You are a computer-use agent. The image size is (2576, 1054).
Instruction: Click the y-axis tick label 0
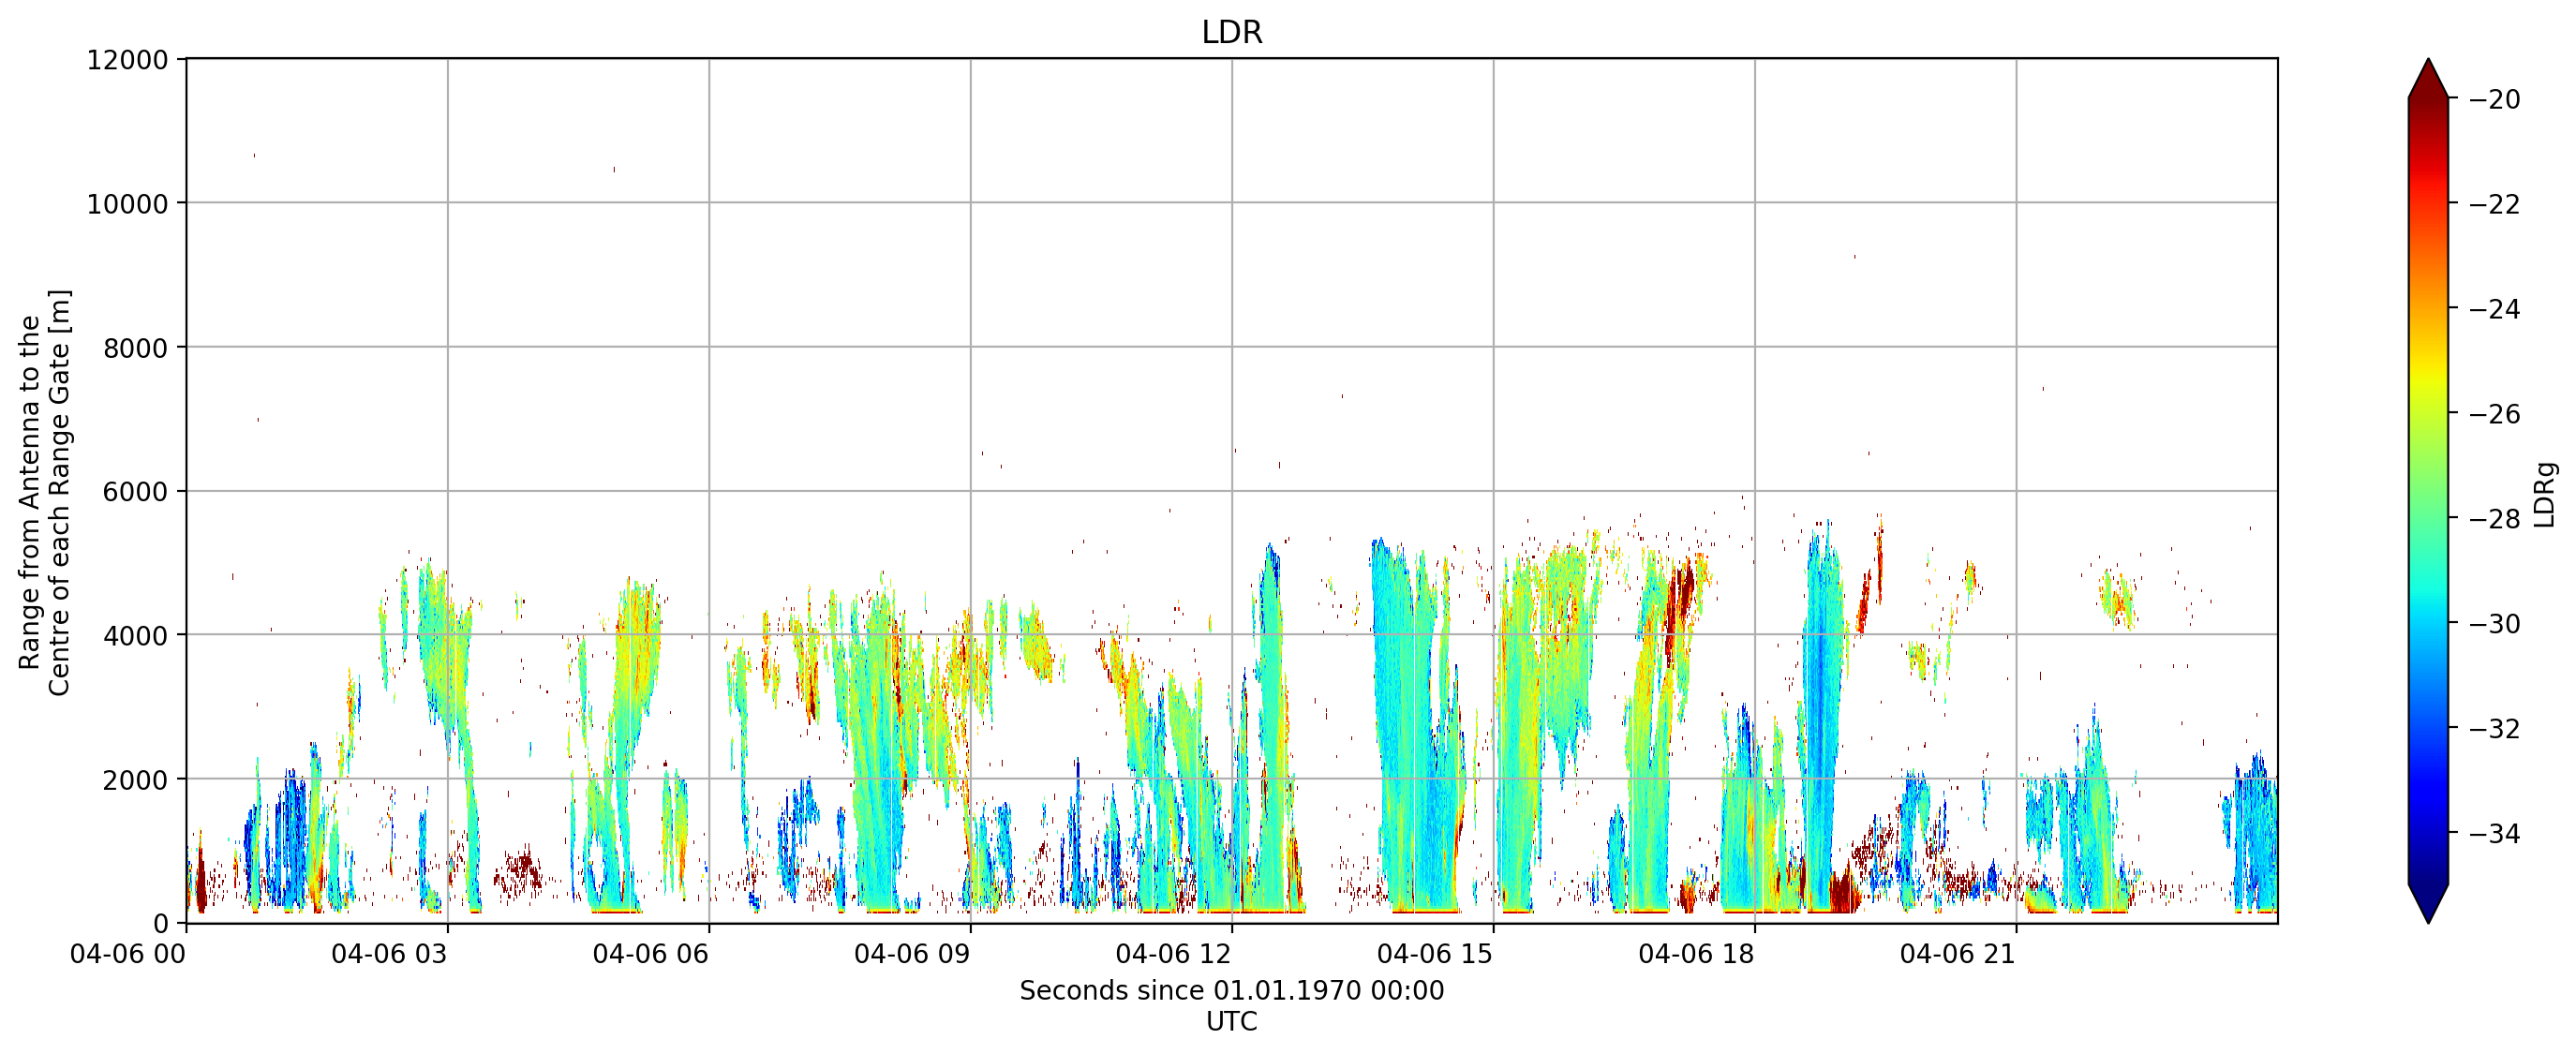click(161, 925)
